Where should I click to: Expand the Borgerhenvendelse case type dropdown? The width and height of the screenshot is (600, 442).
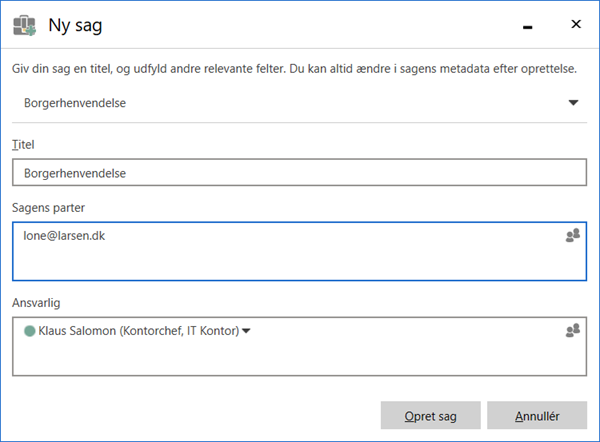[x=573, y=103]
